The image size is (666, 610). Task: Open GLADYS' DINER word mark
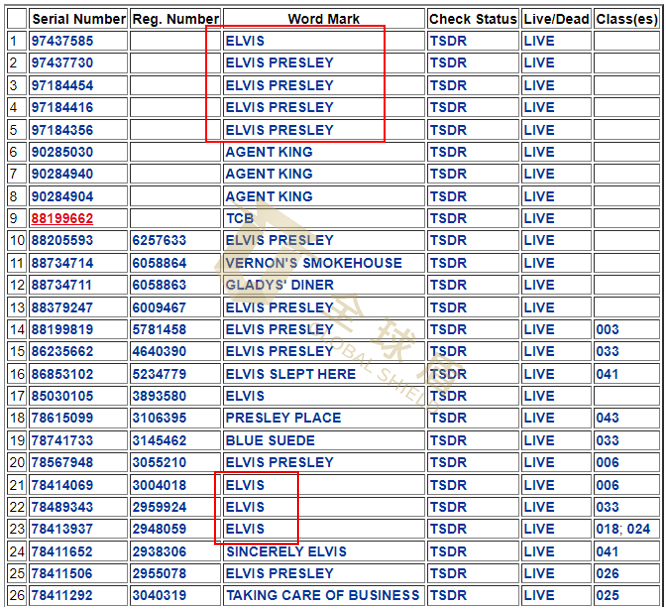(279, 285)
